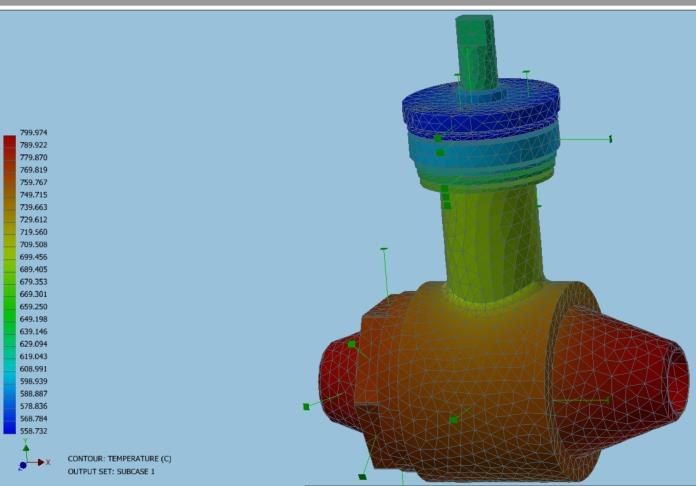Screen dimensions: 696x486
Task: Click the dark blue 558.732 legend band
Action: (9, 429)
